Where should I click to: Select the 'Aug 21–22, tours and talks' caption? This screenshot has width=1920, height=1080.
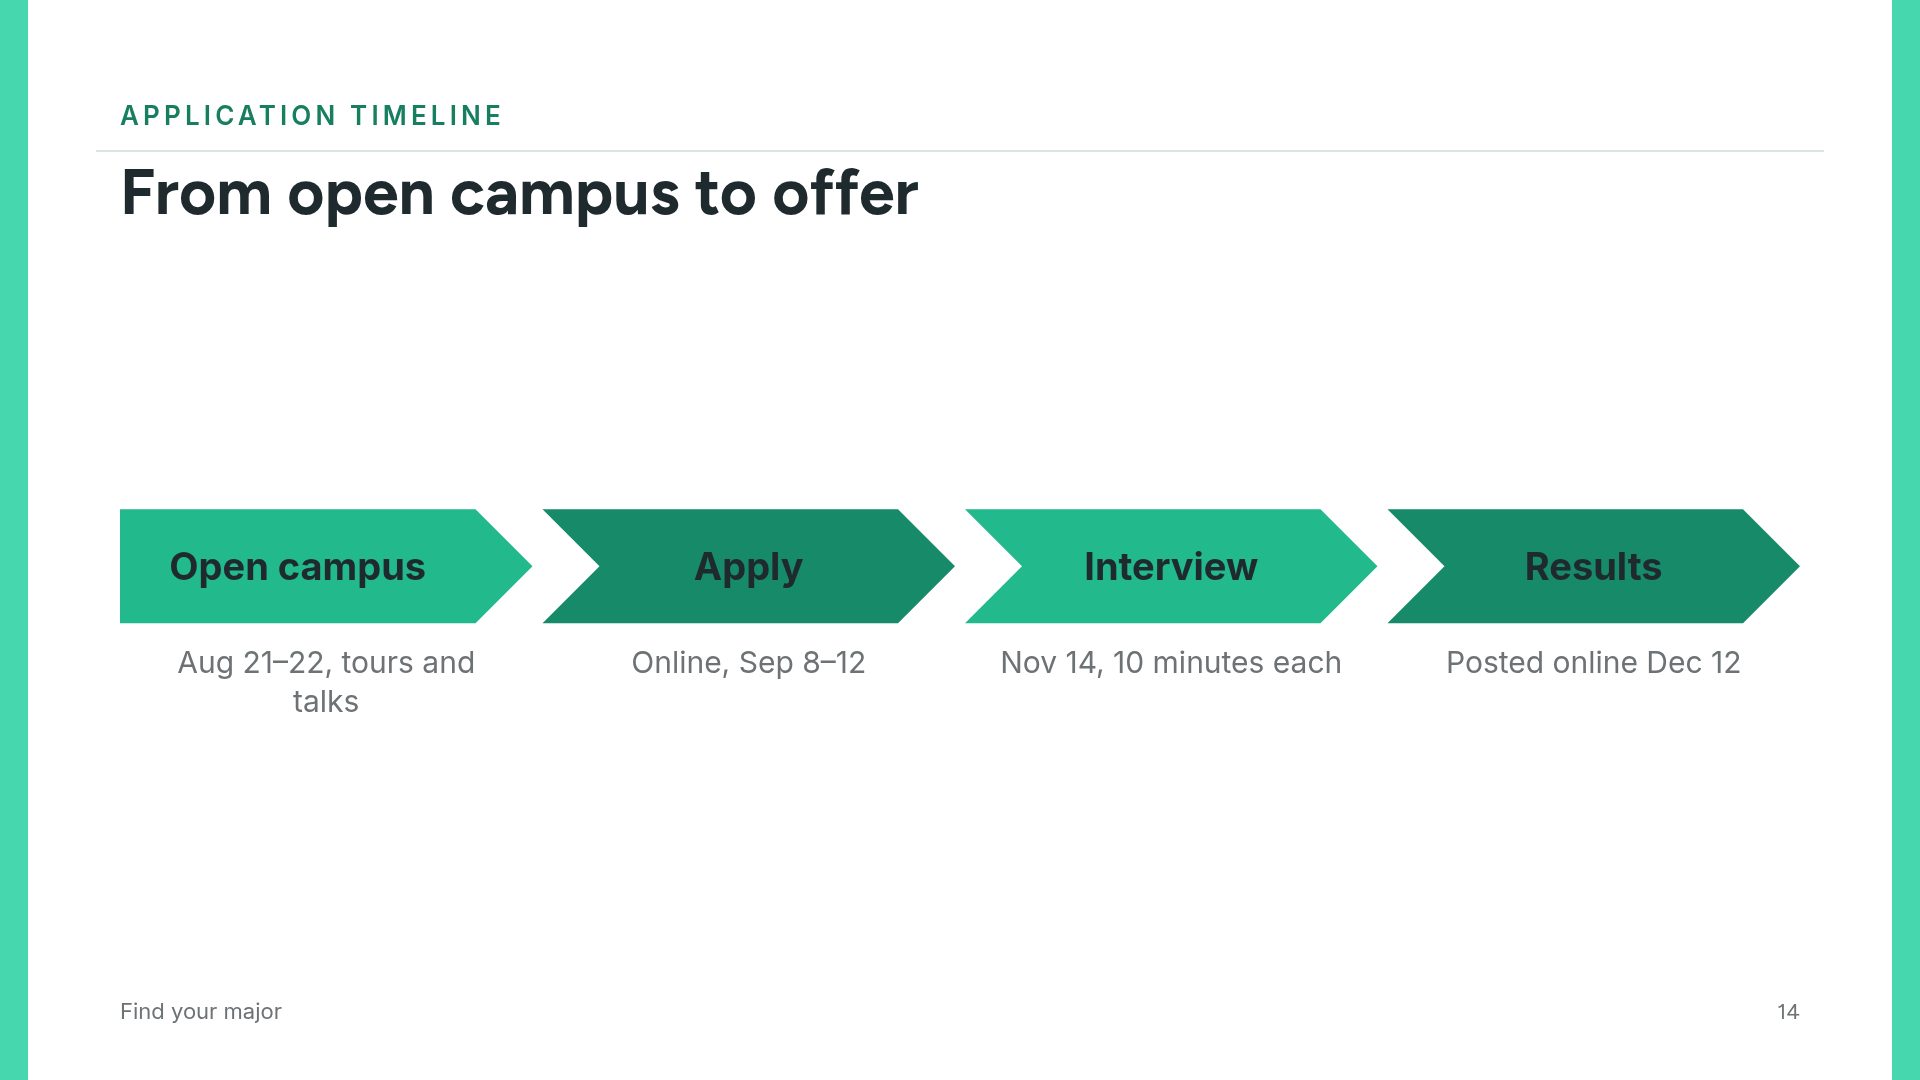[x=326, y=682]
